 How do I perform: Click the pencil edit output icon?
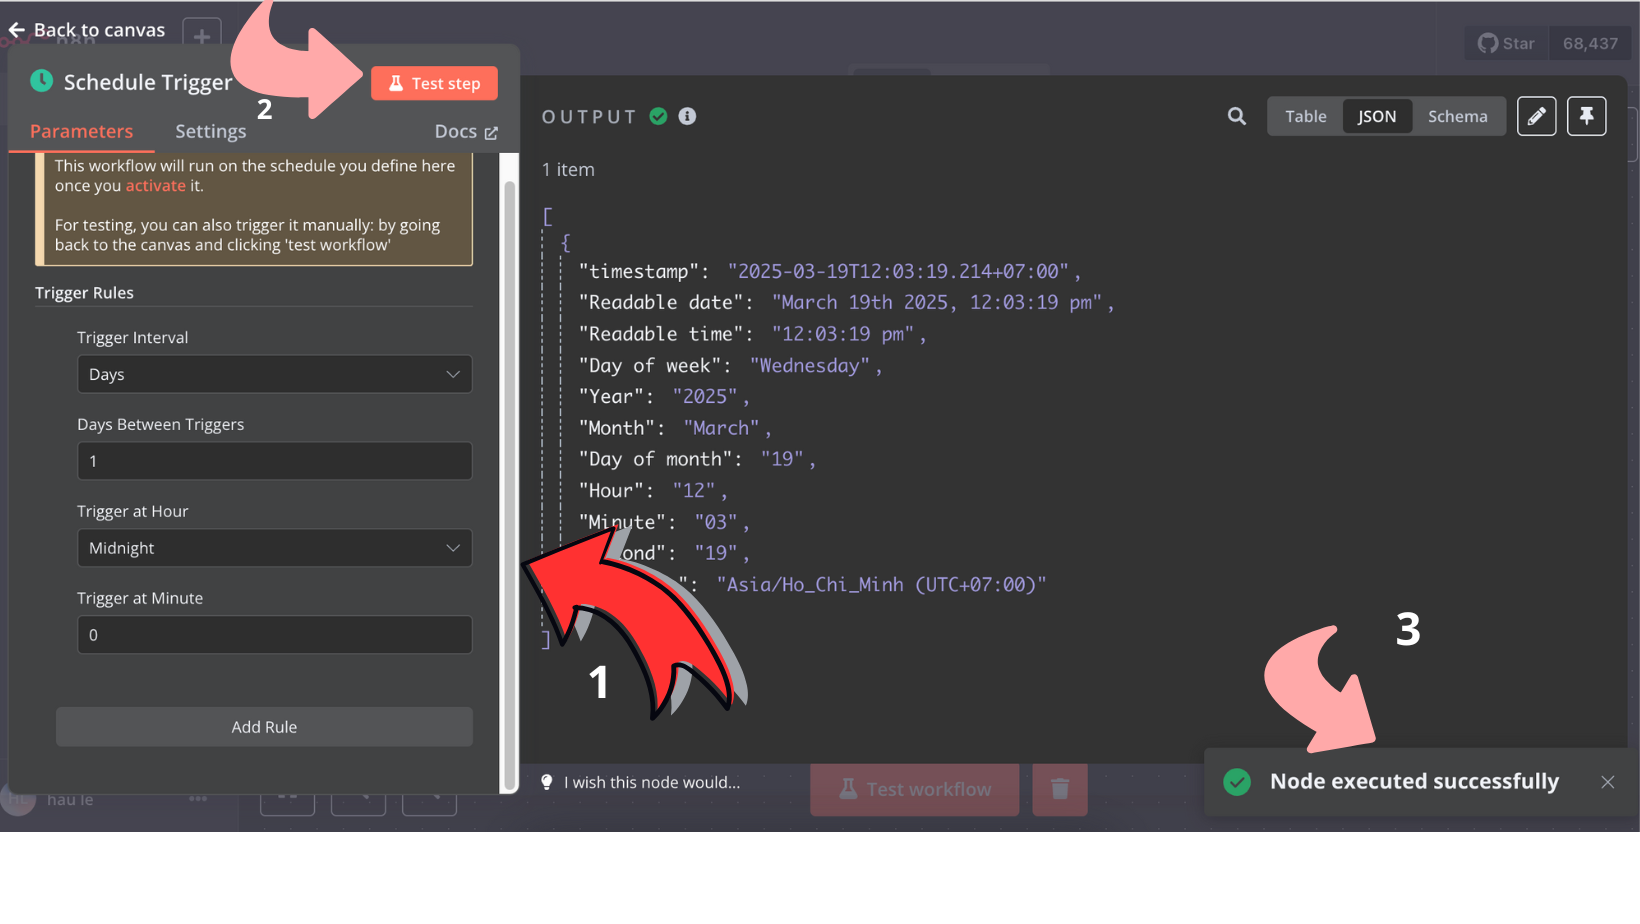[x=1537, y=116]
